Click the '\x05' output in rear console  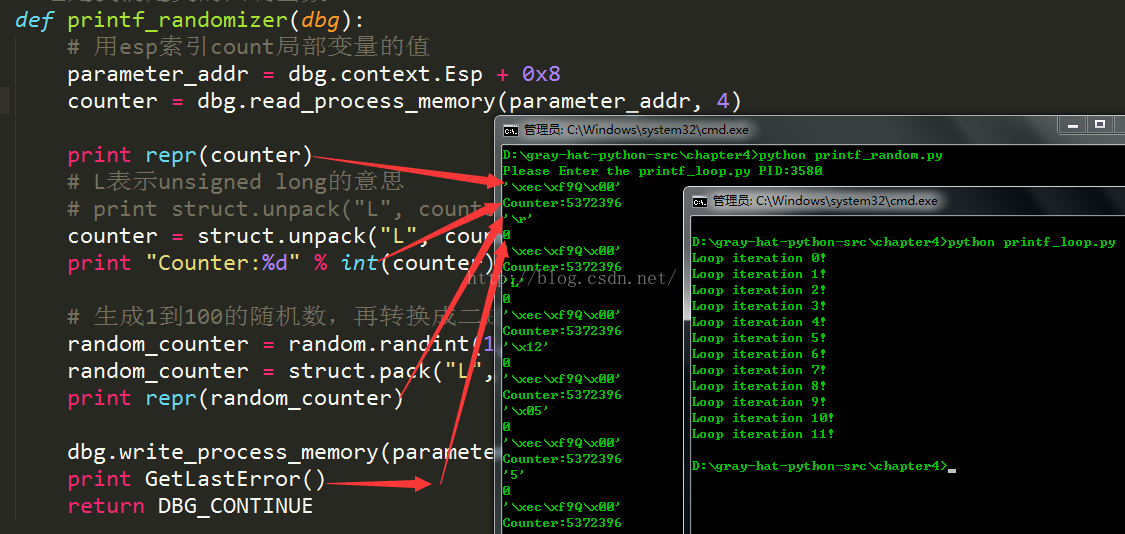click(x=526, y=411)
